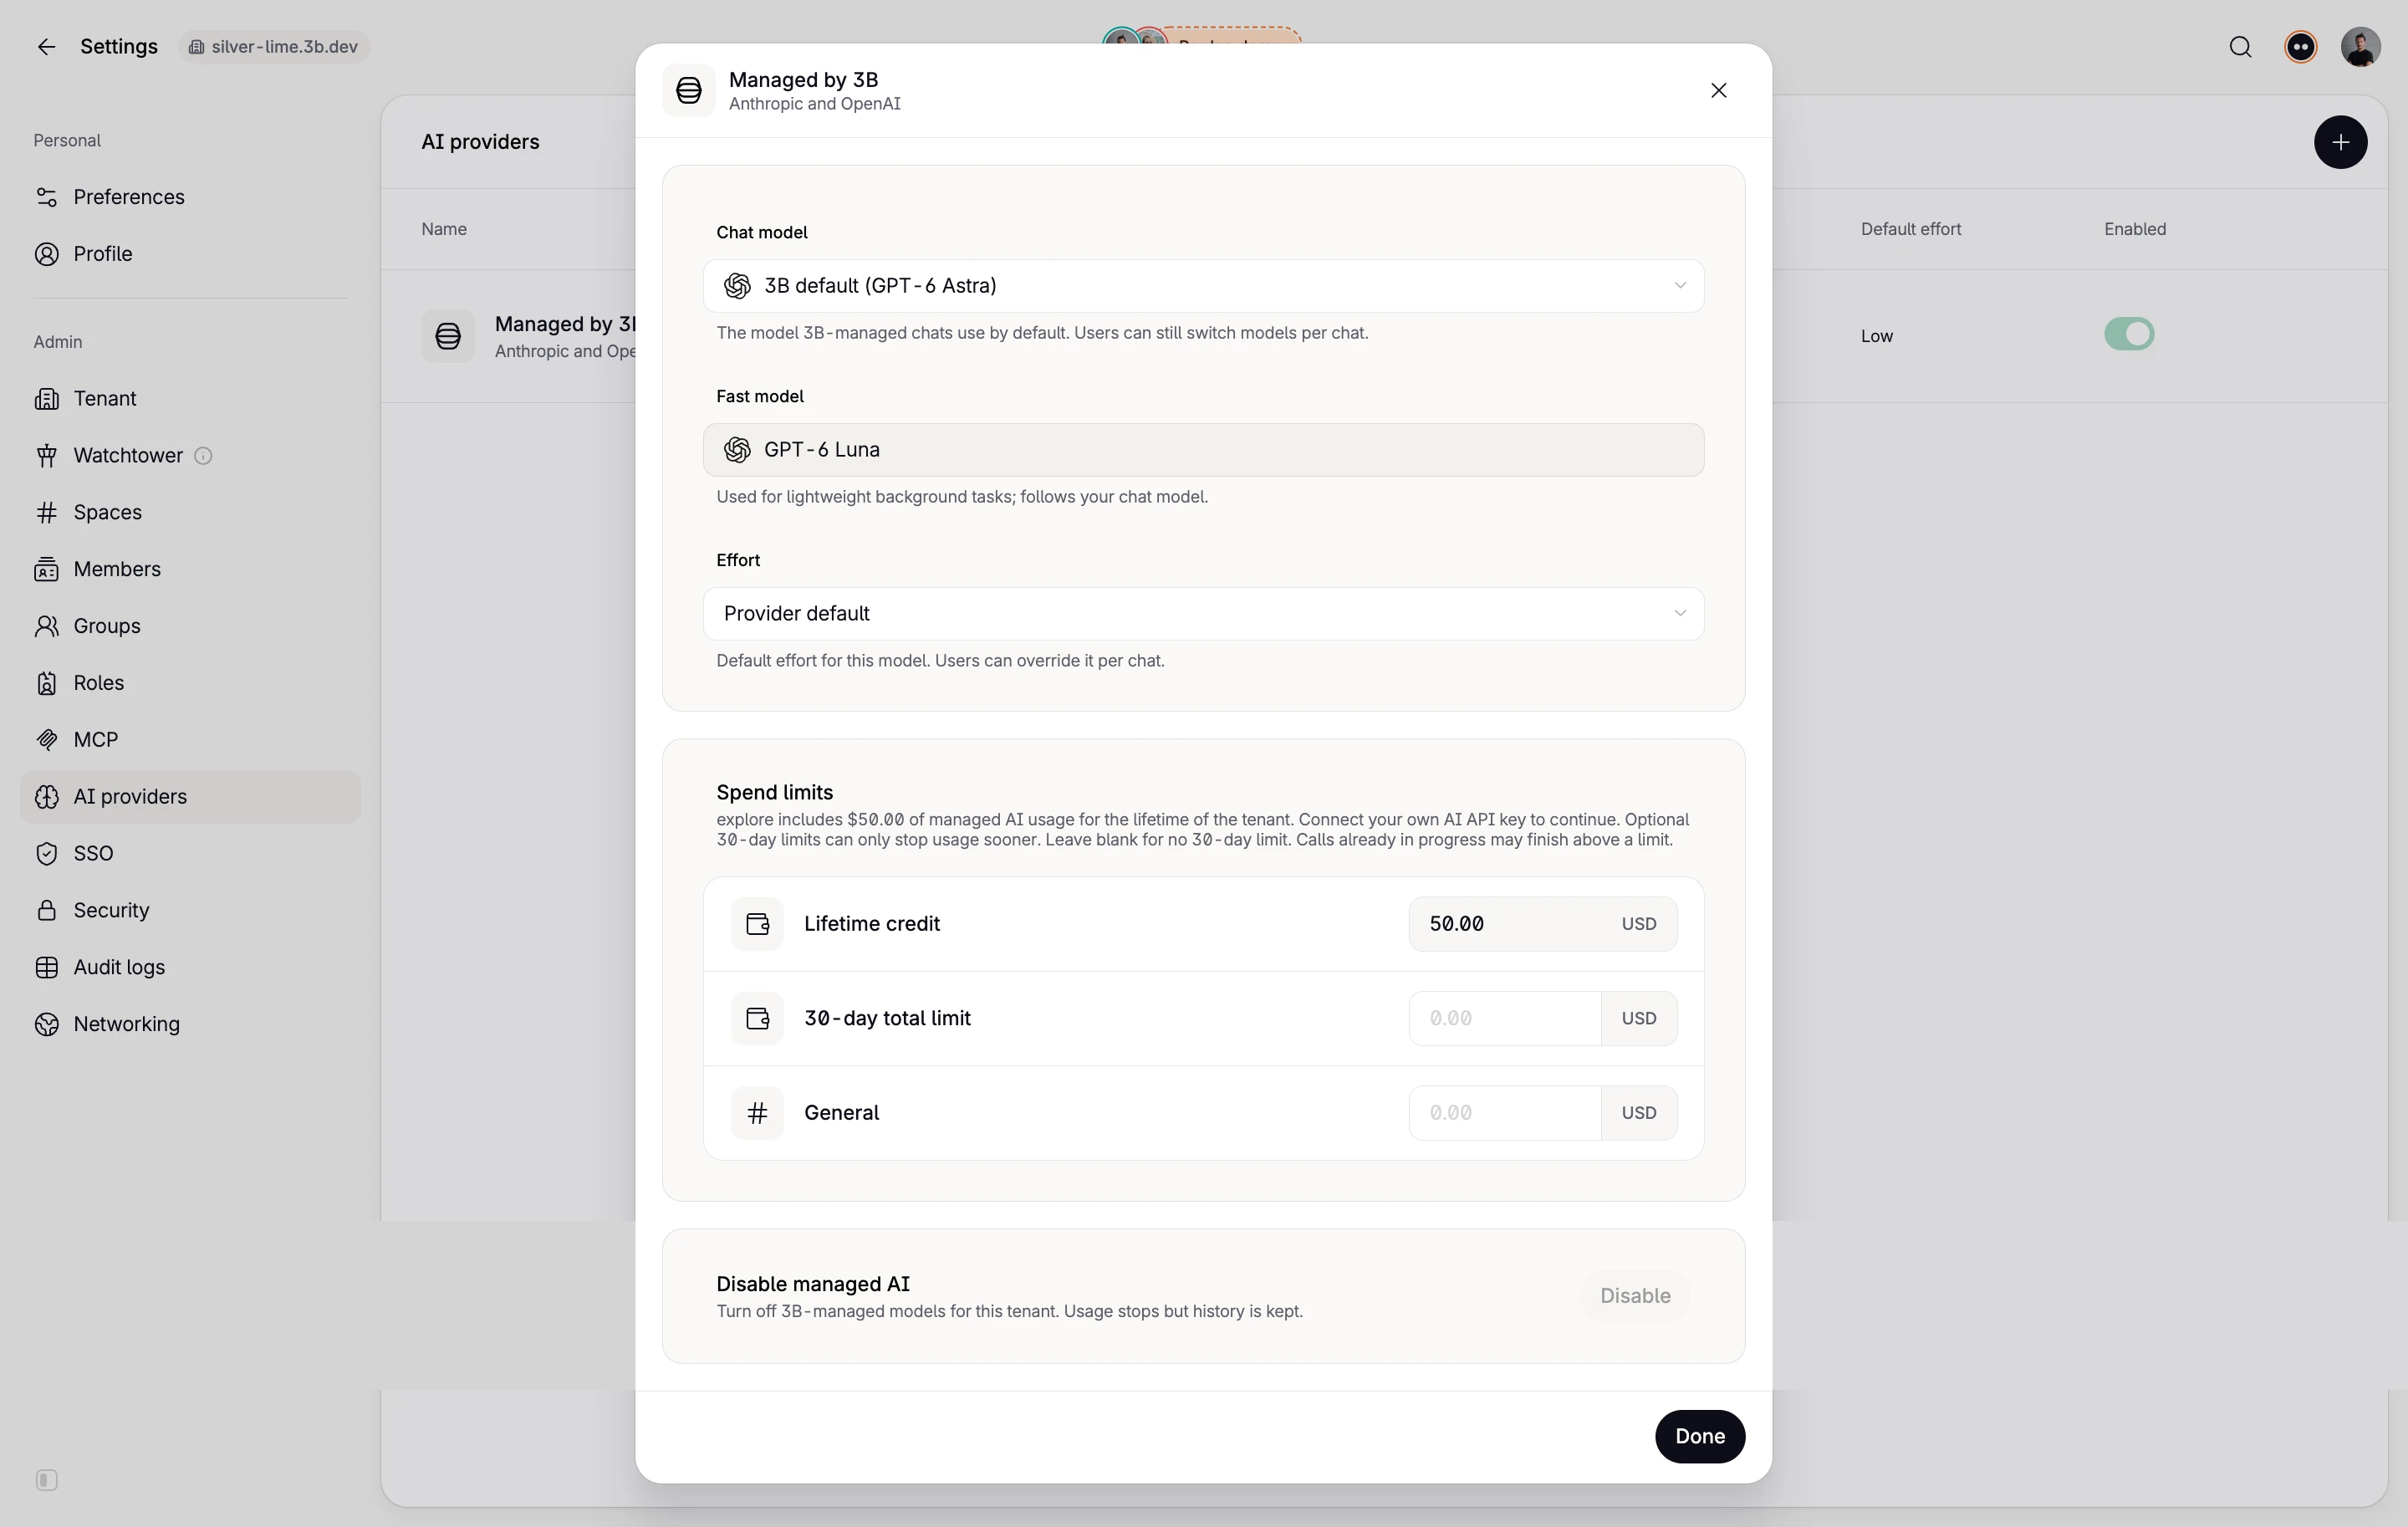Click the Managed by 3B dialog header icon
Screen dimensions: 2408x1527
coord(688,91)
